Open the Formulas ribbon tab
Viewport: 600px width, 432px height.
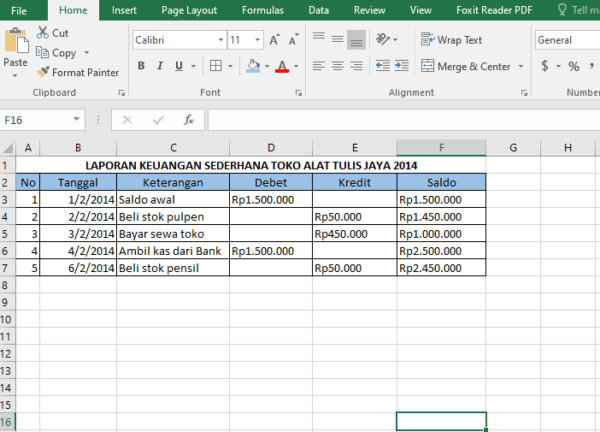pyautogui.click(x=265, y=10)
